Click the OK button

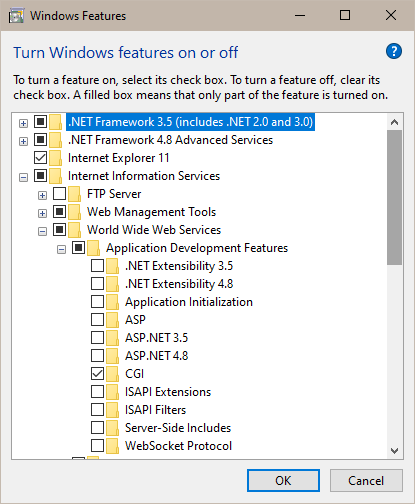click(283, 481)
